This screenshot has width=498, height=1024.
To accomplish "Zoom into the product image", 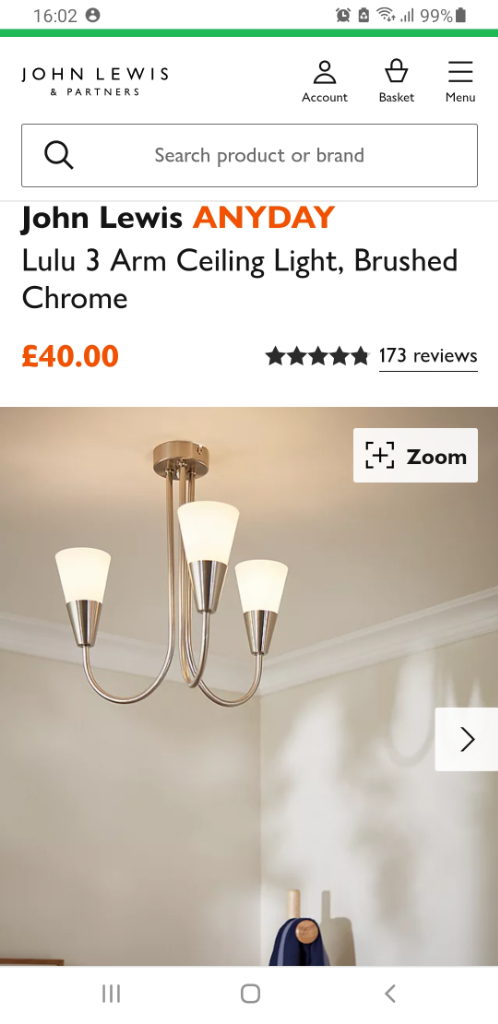I will click(x=416, y=456).
